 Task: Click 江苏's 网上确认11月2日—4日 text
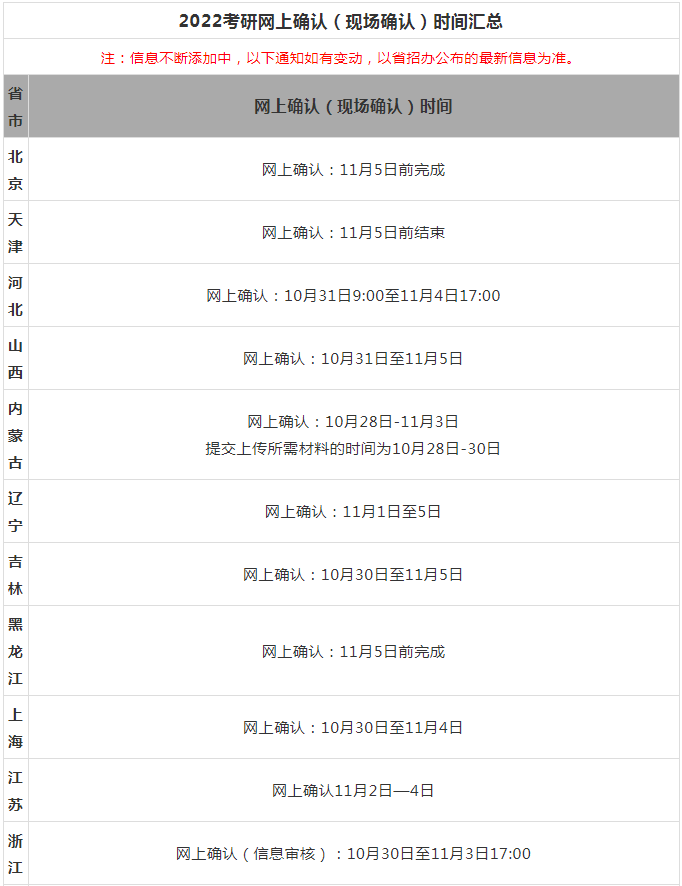[x=353, y=790]
